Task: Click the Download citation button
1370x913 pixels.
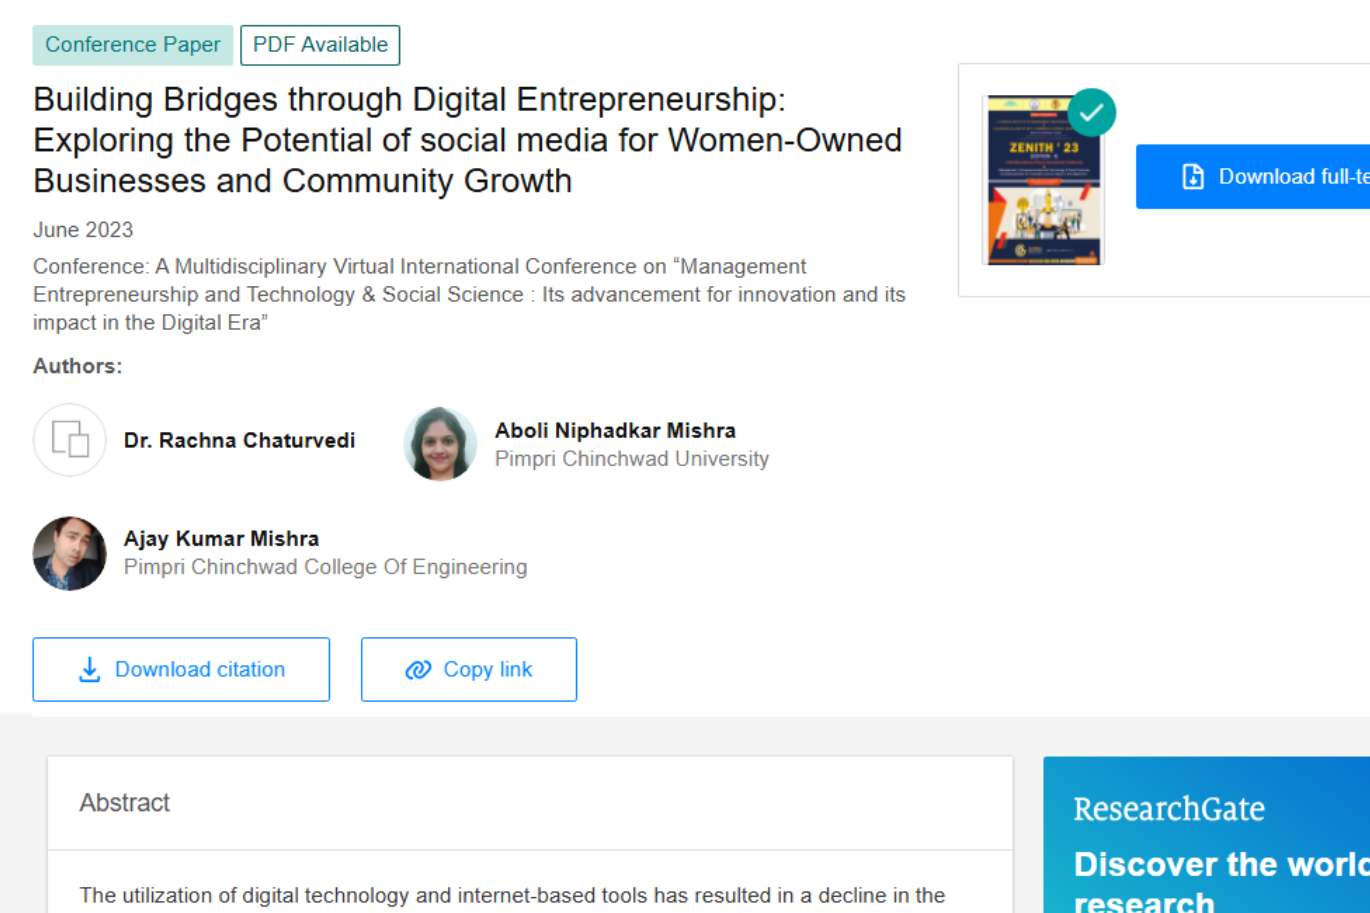Action: [181, 668]
